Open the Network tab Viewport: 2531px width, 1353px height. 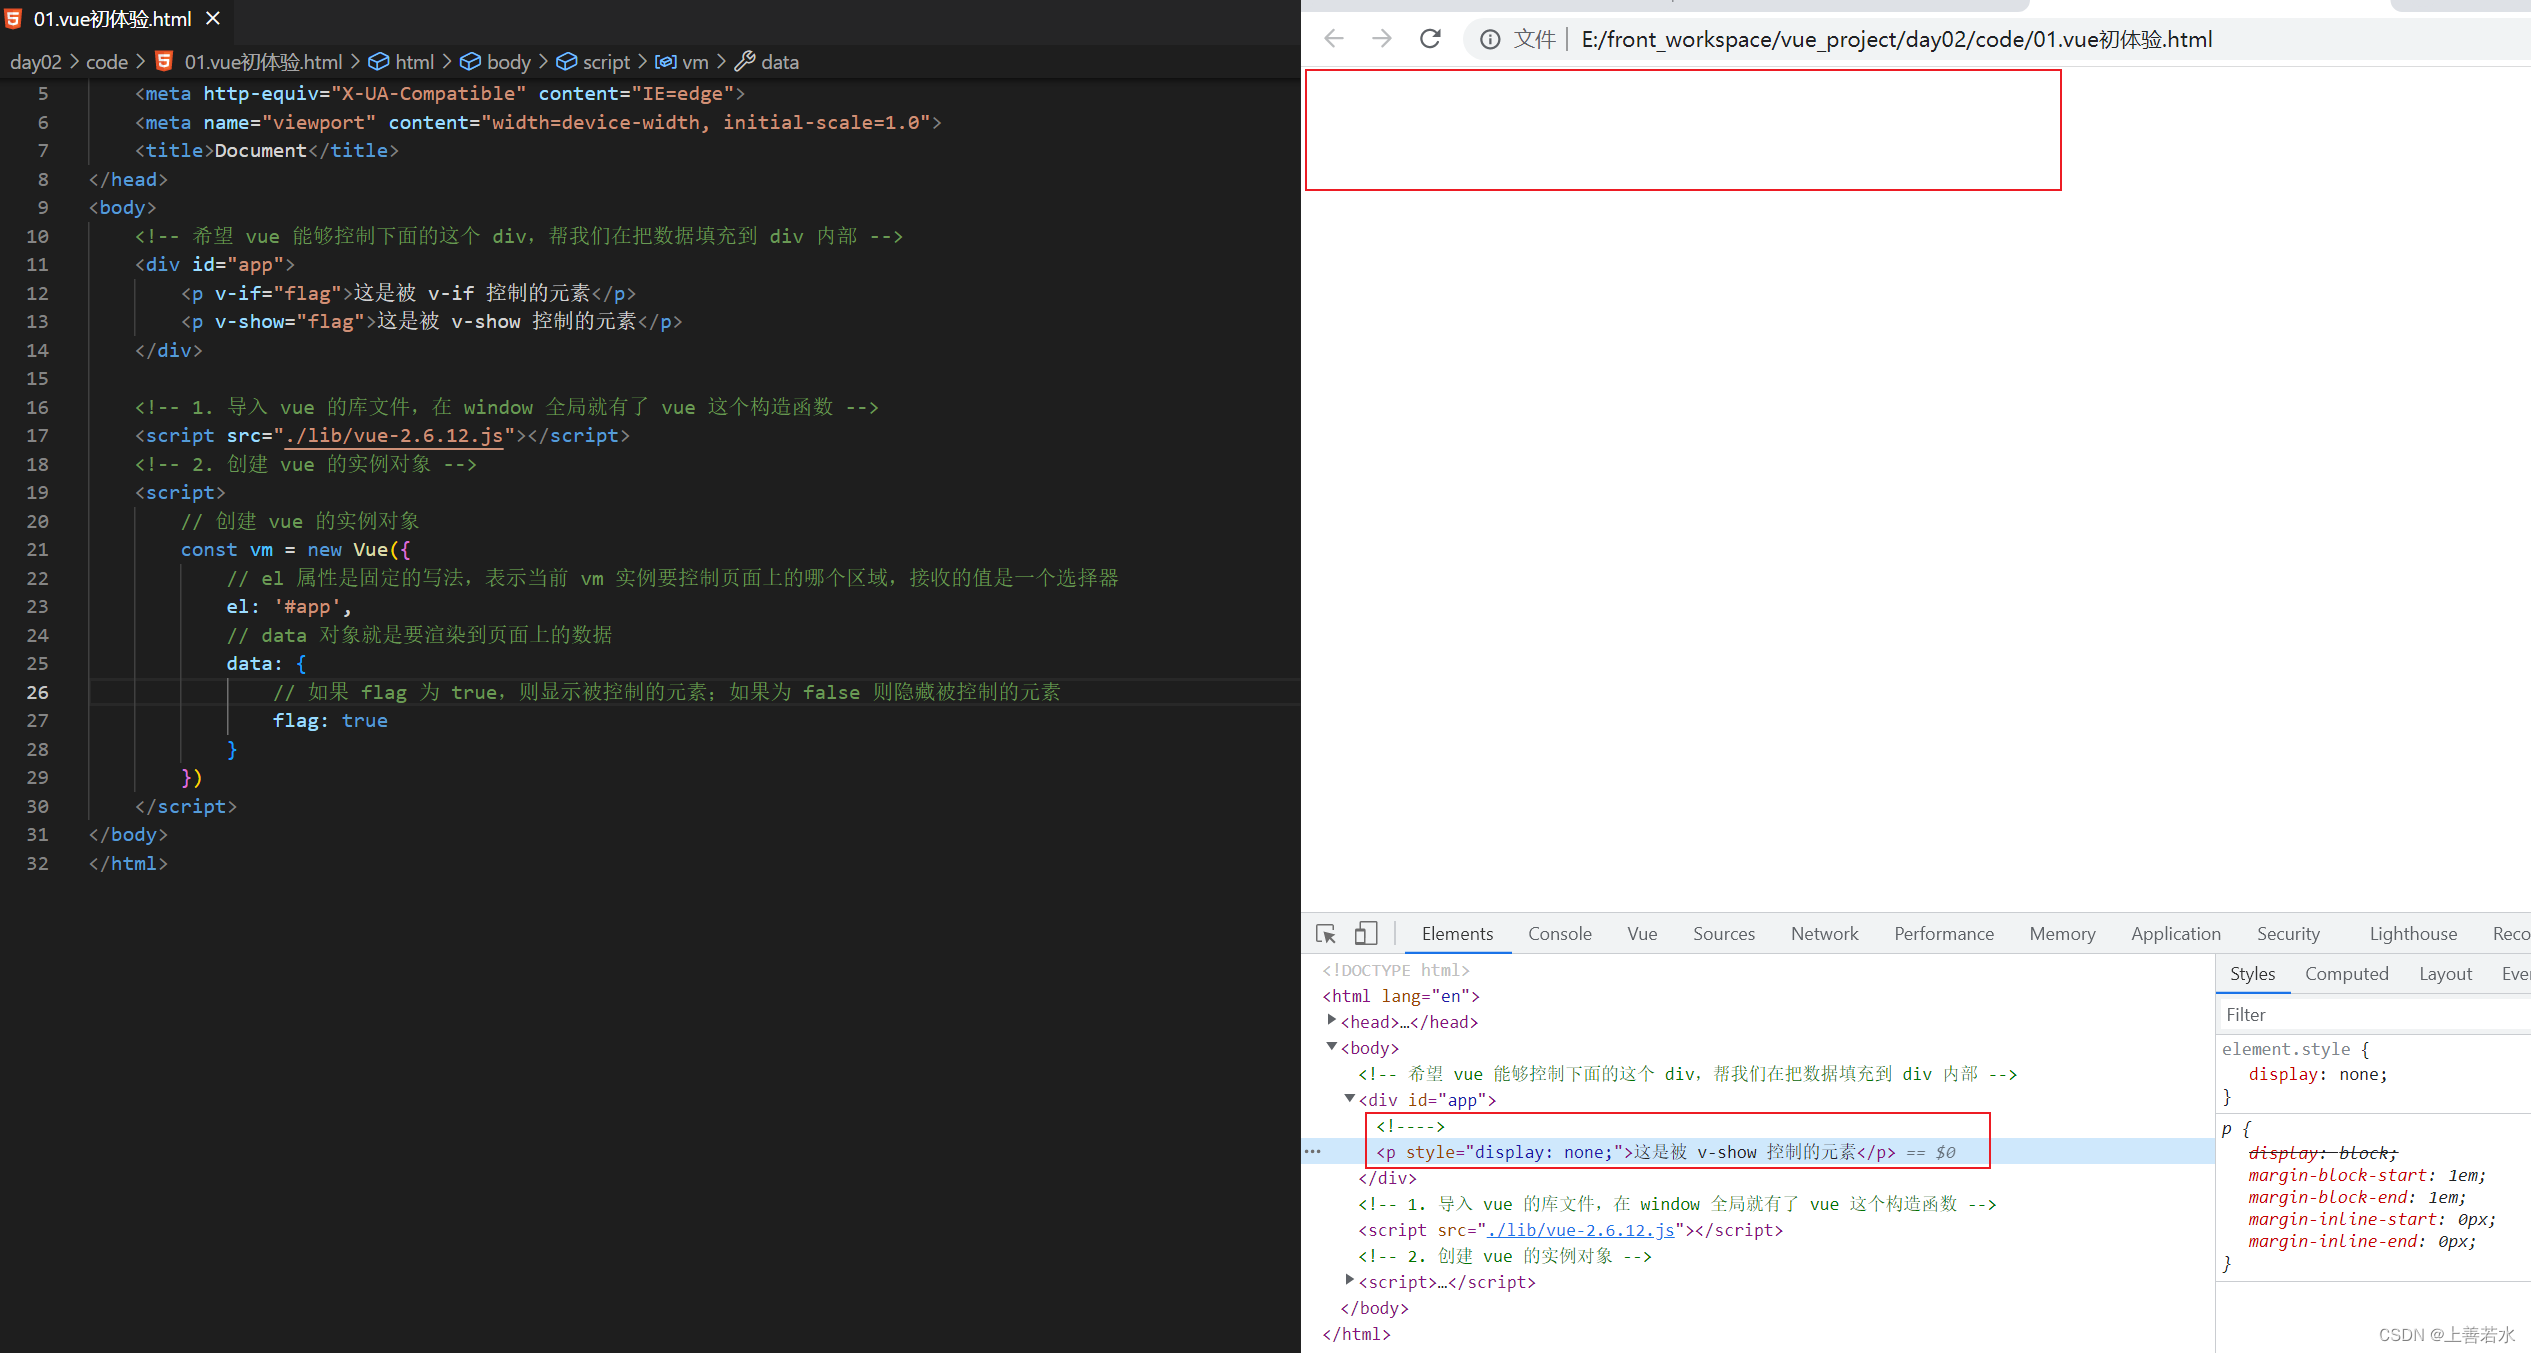(1824, 934)
